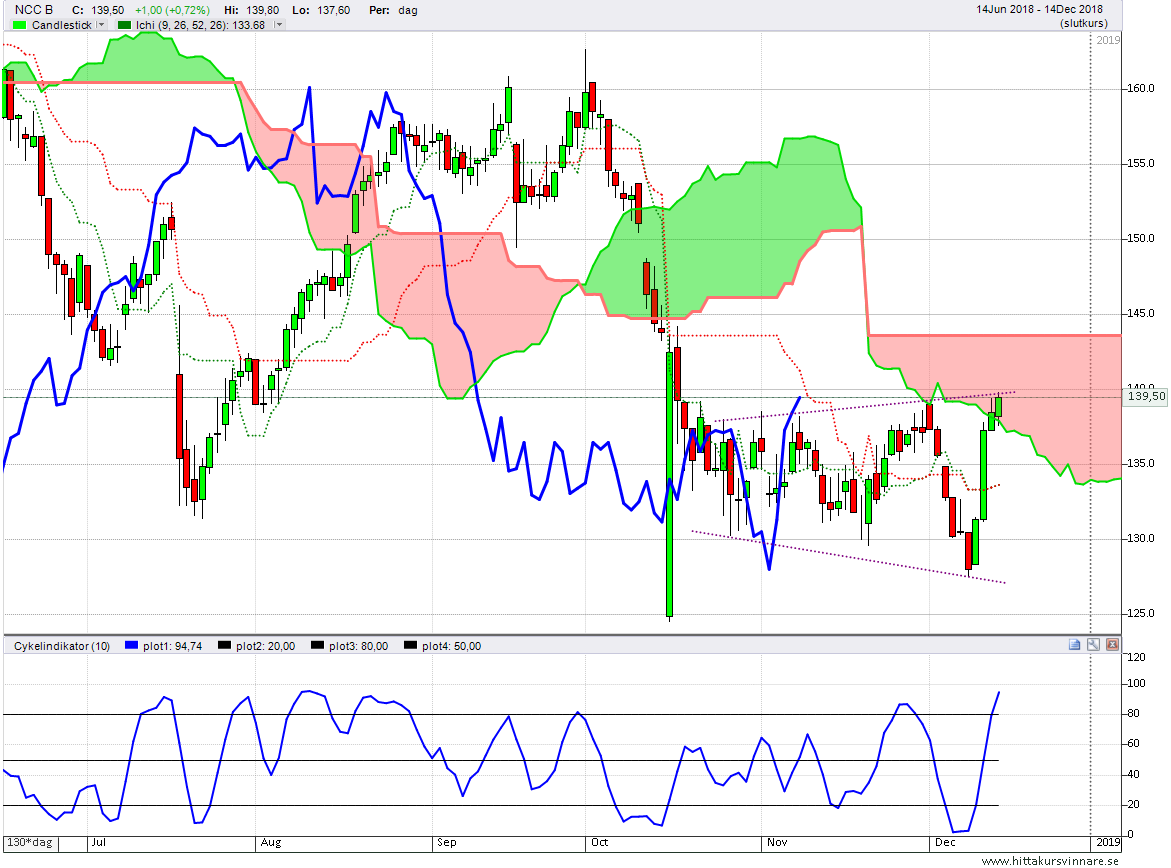
Task: Click the Nov month marker on time axis
Action: click(x=777, y=843)
